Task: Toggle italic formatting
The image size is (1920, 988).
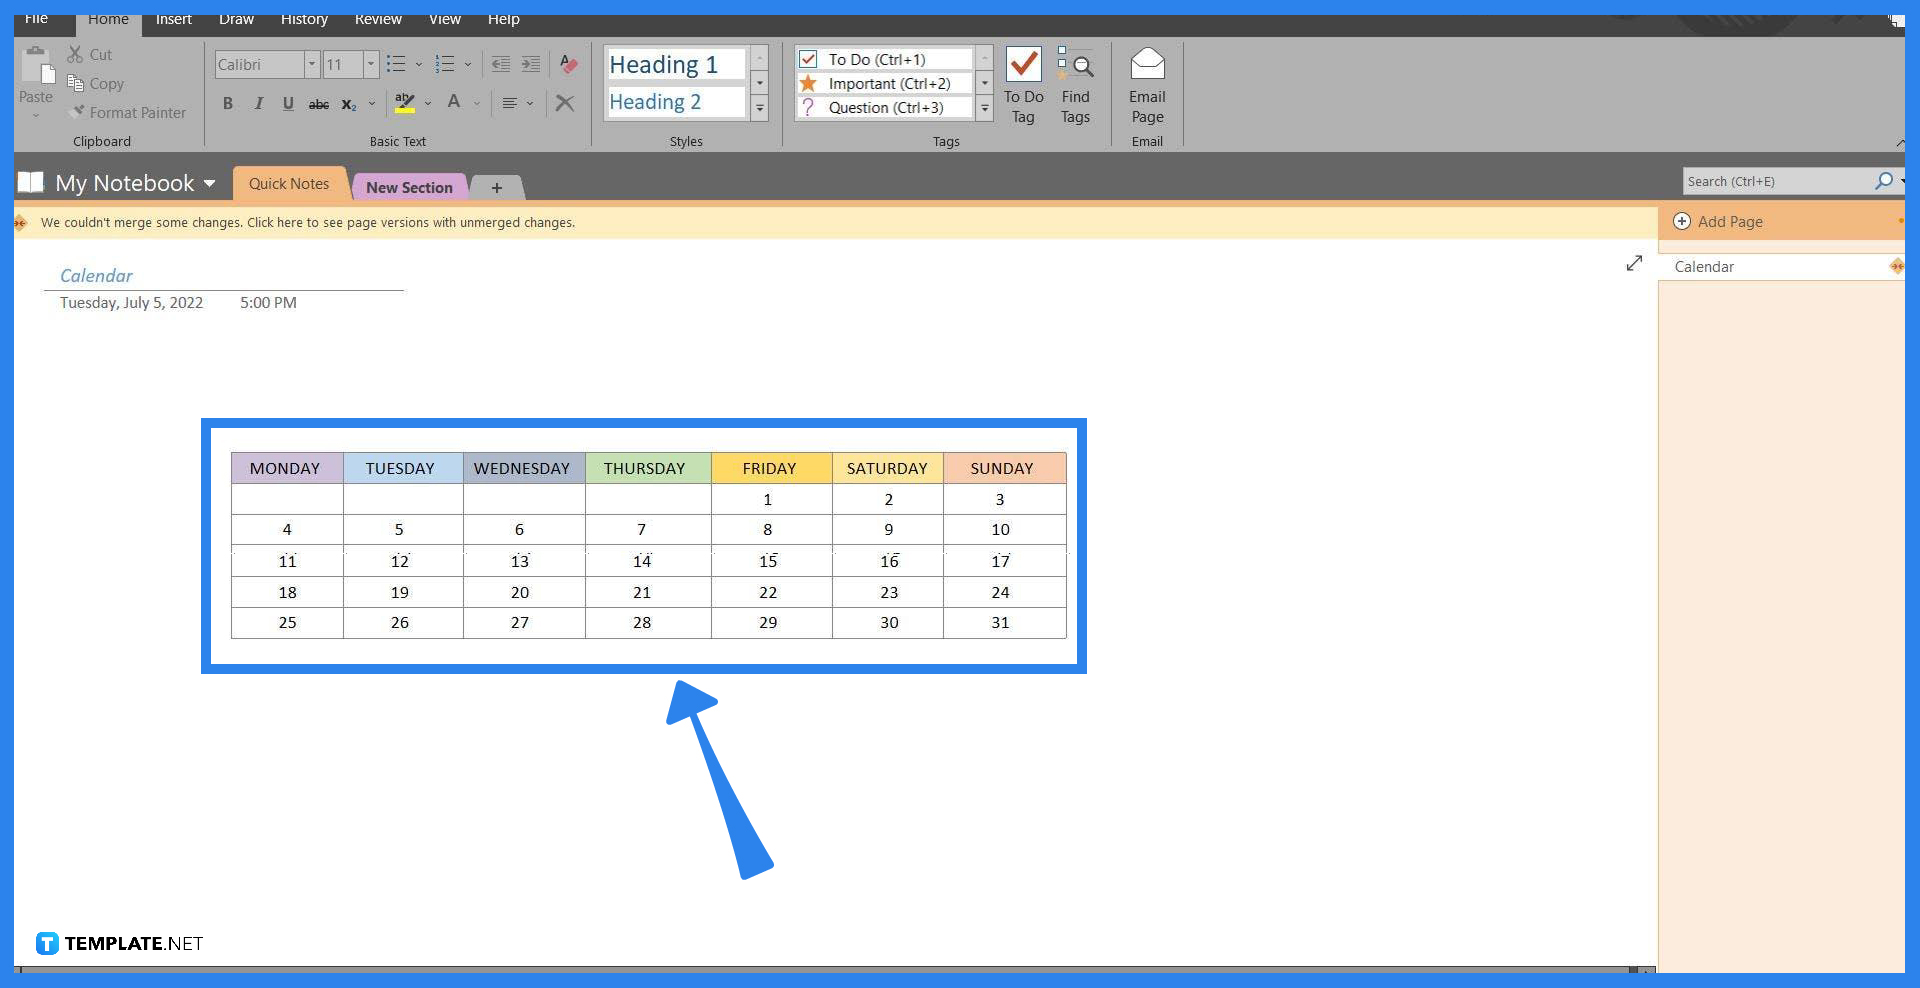Action: tap(258, 103)
